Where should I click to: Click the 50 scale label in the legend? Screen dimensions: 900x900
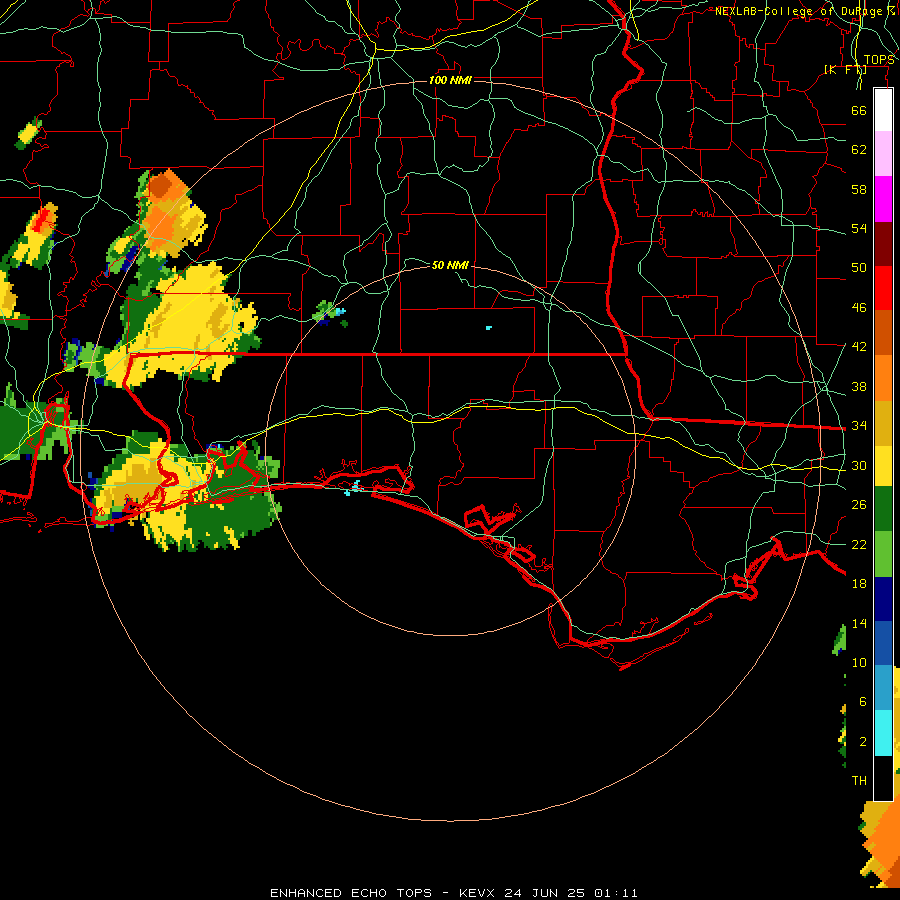(859, 267)
